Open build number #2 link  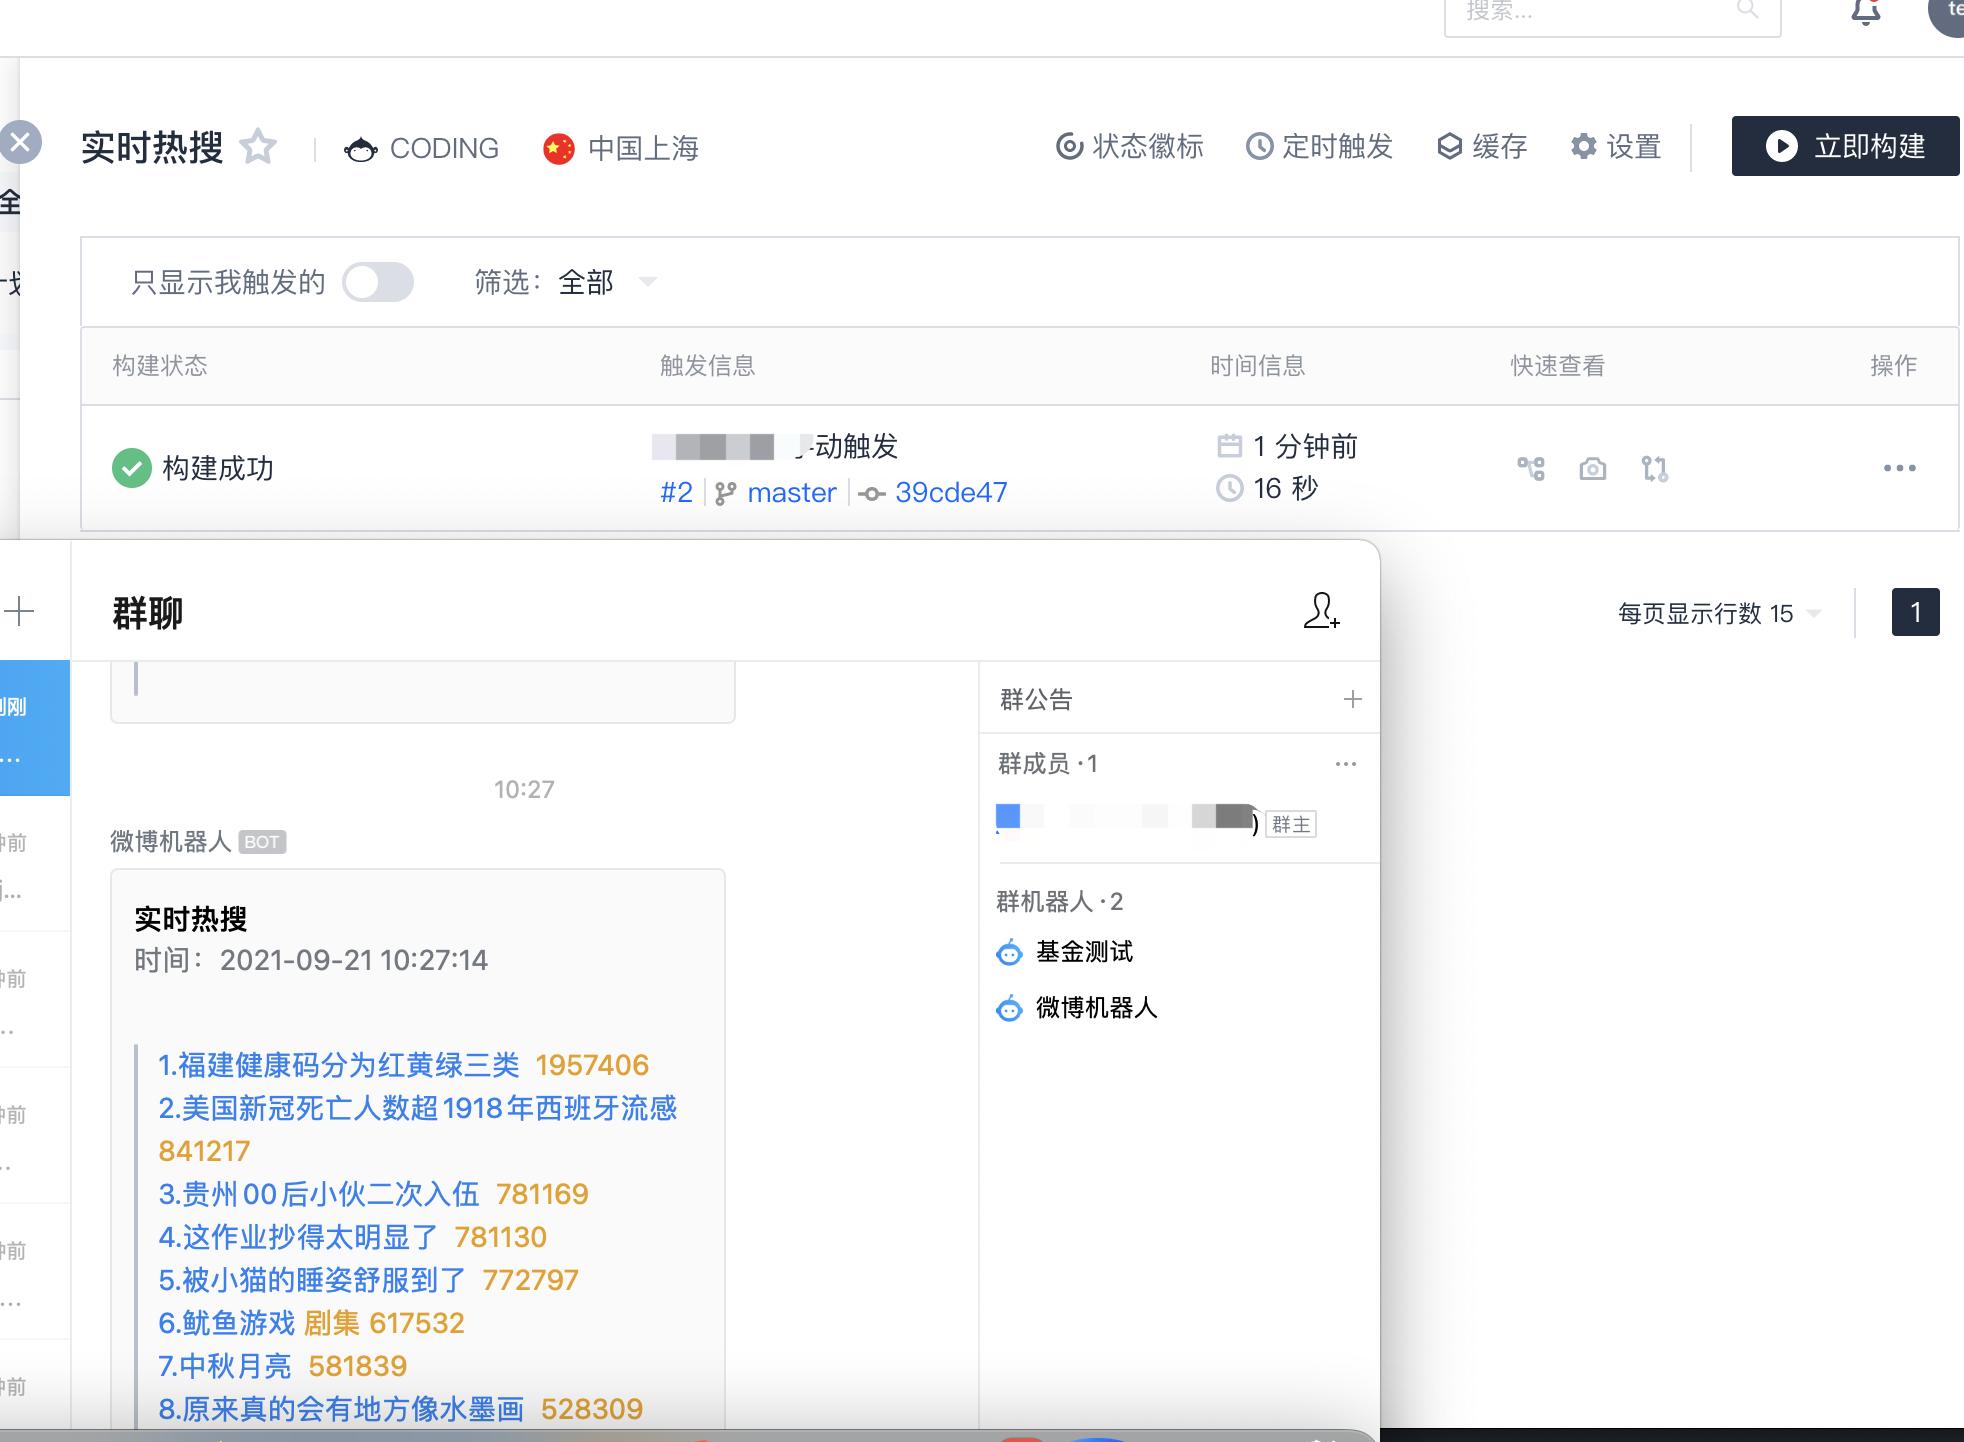point(676,492)
